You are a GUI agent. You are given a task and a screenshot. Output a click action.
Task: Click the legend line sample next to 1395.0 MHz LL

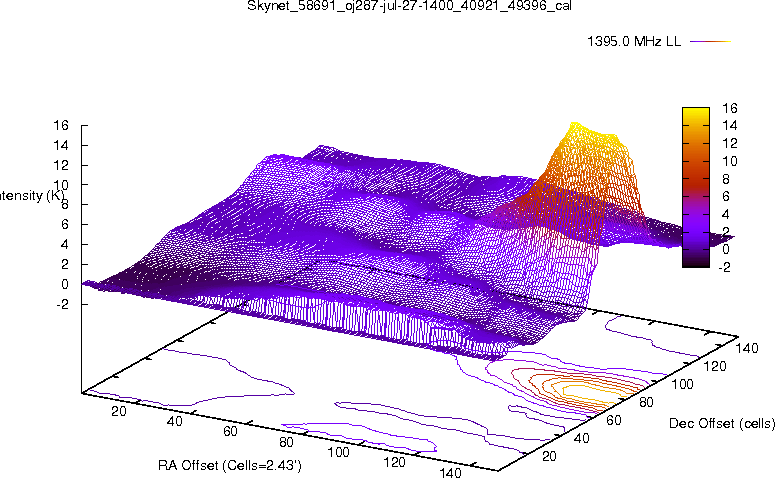coord(710,42)
